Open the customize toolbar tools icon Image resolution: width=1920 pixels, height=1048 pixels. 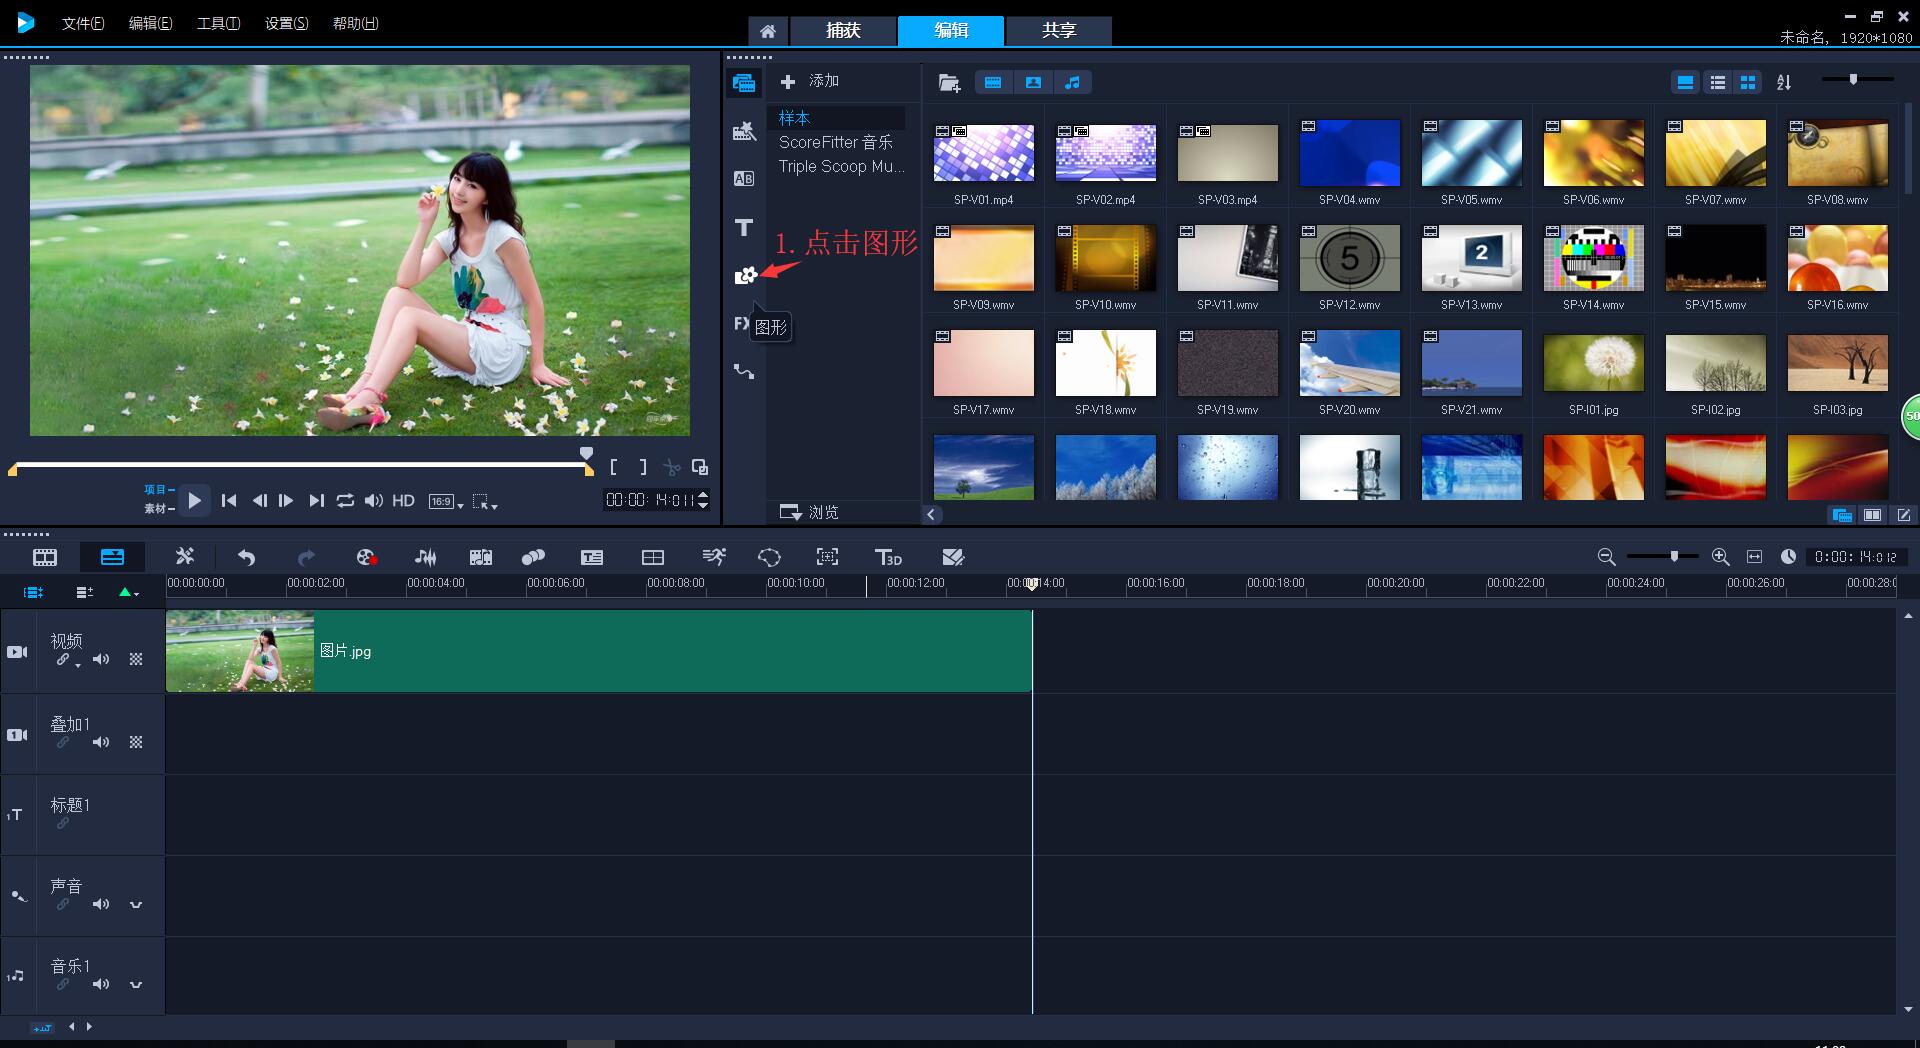pos(184,556)
